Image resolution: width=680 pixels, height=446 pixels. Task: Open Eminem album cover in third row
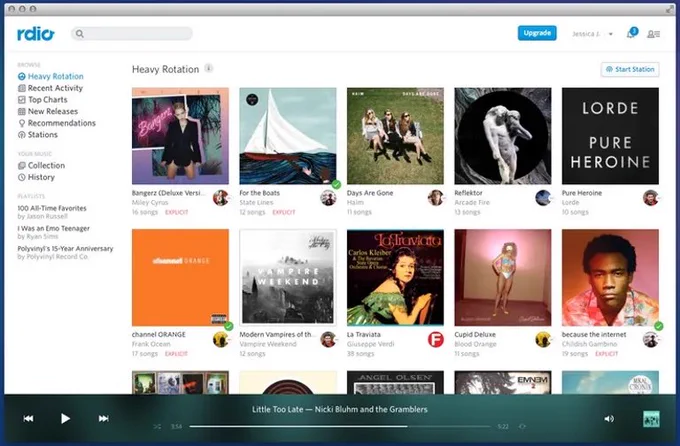pos(503,383)
